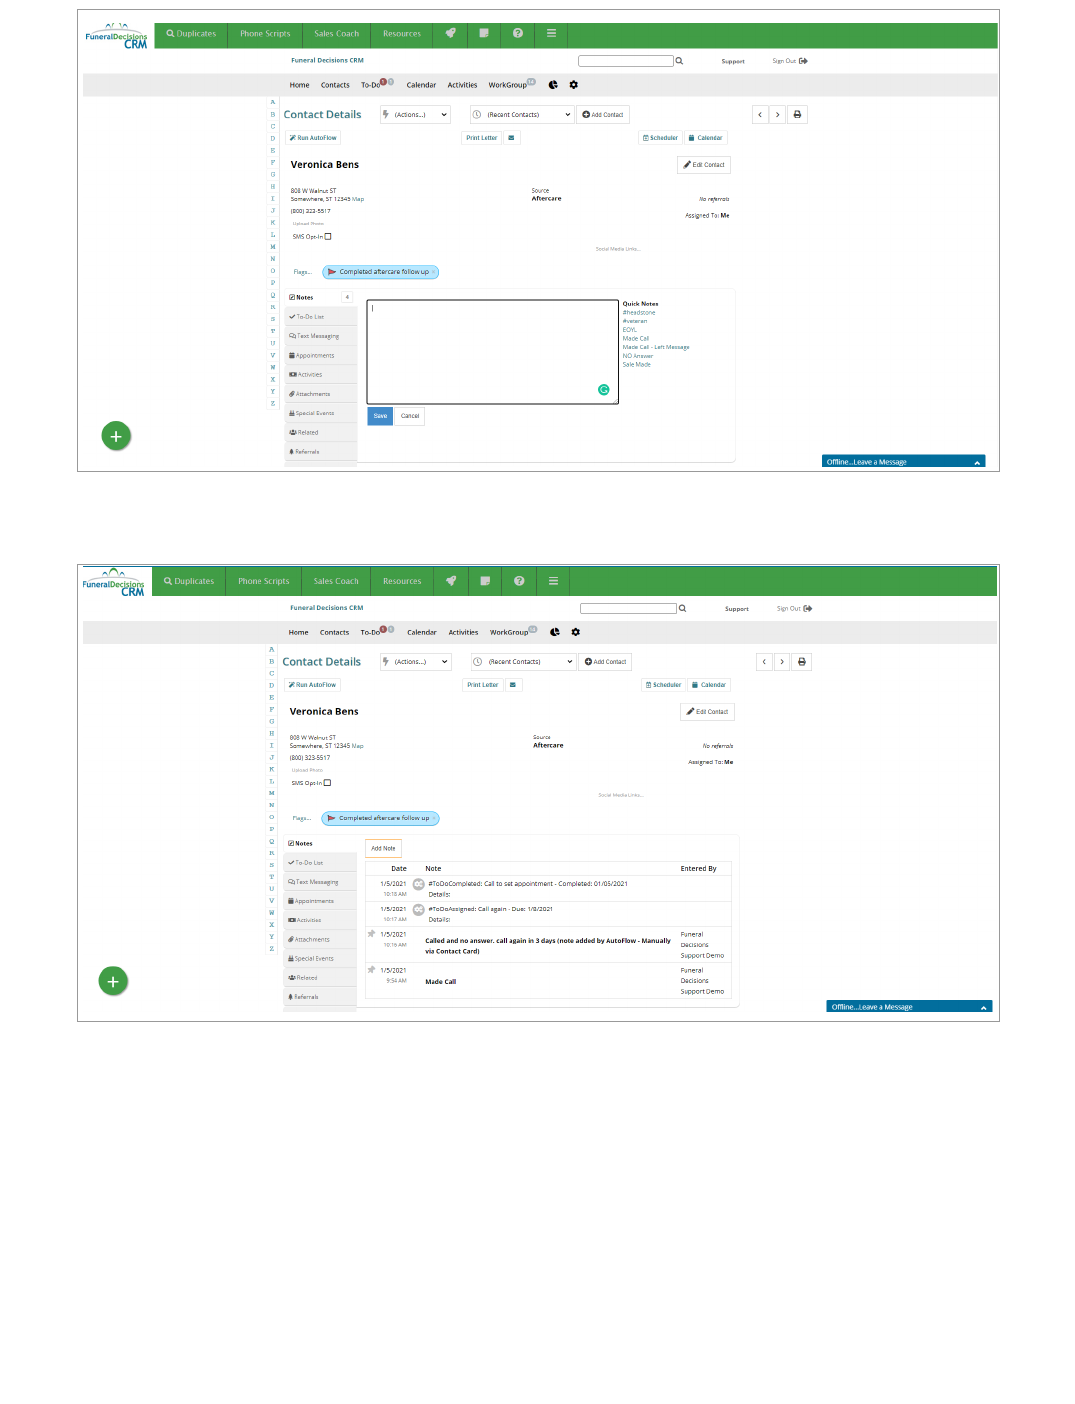Click the gear icon next to #ToDoAssigned note
Screen dimensions: 1075x1404
[419, 909]
